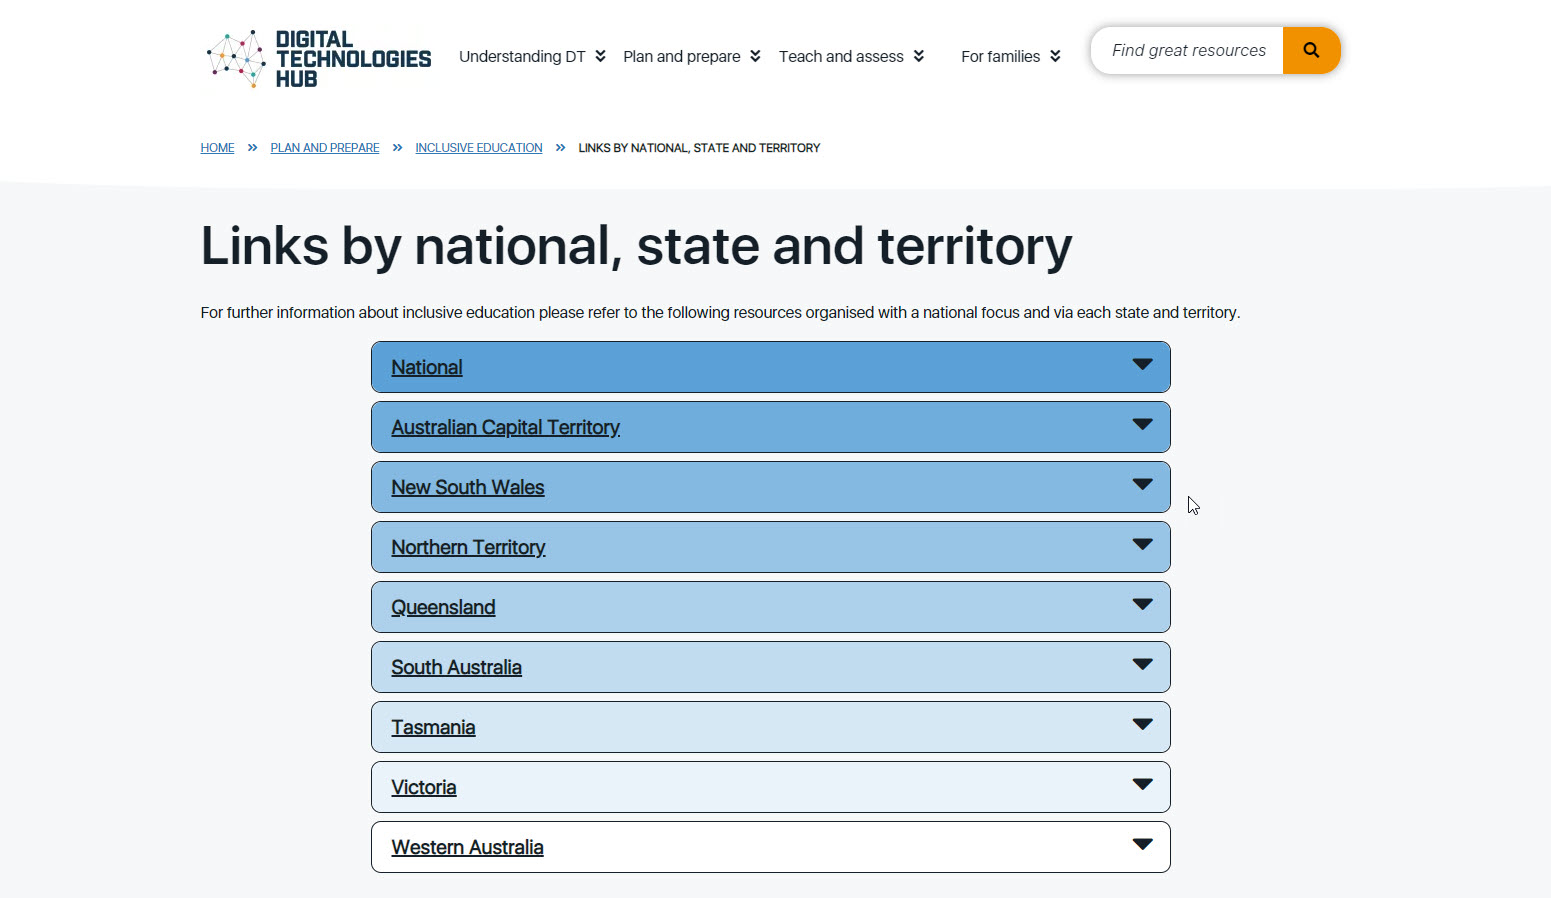
Task: Open the Queensland link text
Action: click(443, 608)
